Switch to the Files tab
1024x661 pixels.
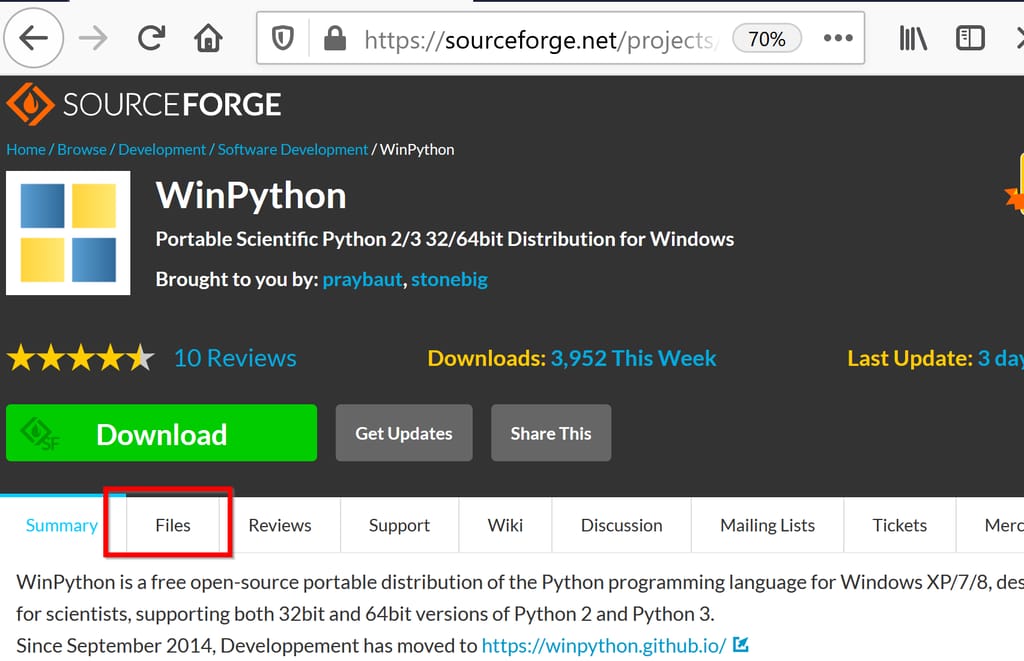(x=172, y=525)
